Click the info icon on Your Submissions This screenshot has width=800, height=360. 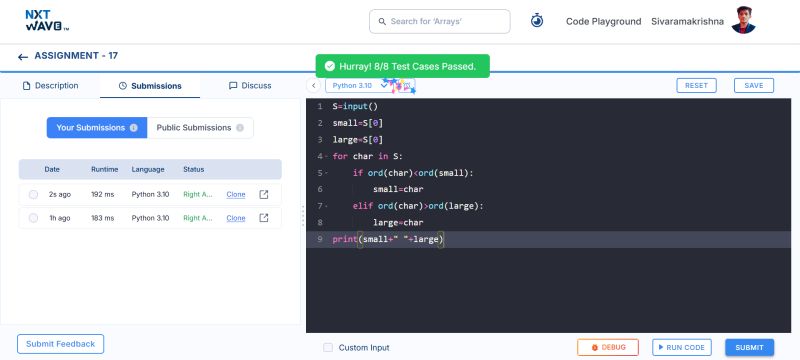click(x=134, y=127)
